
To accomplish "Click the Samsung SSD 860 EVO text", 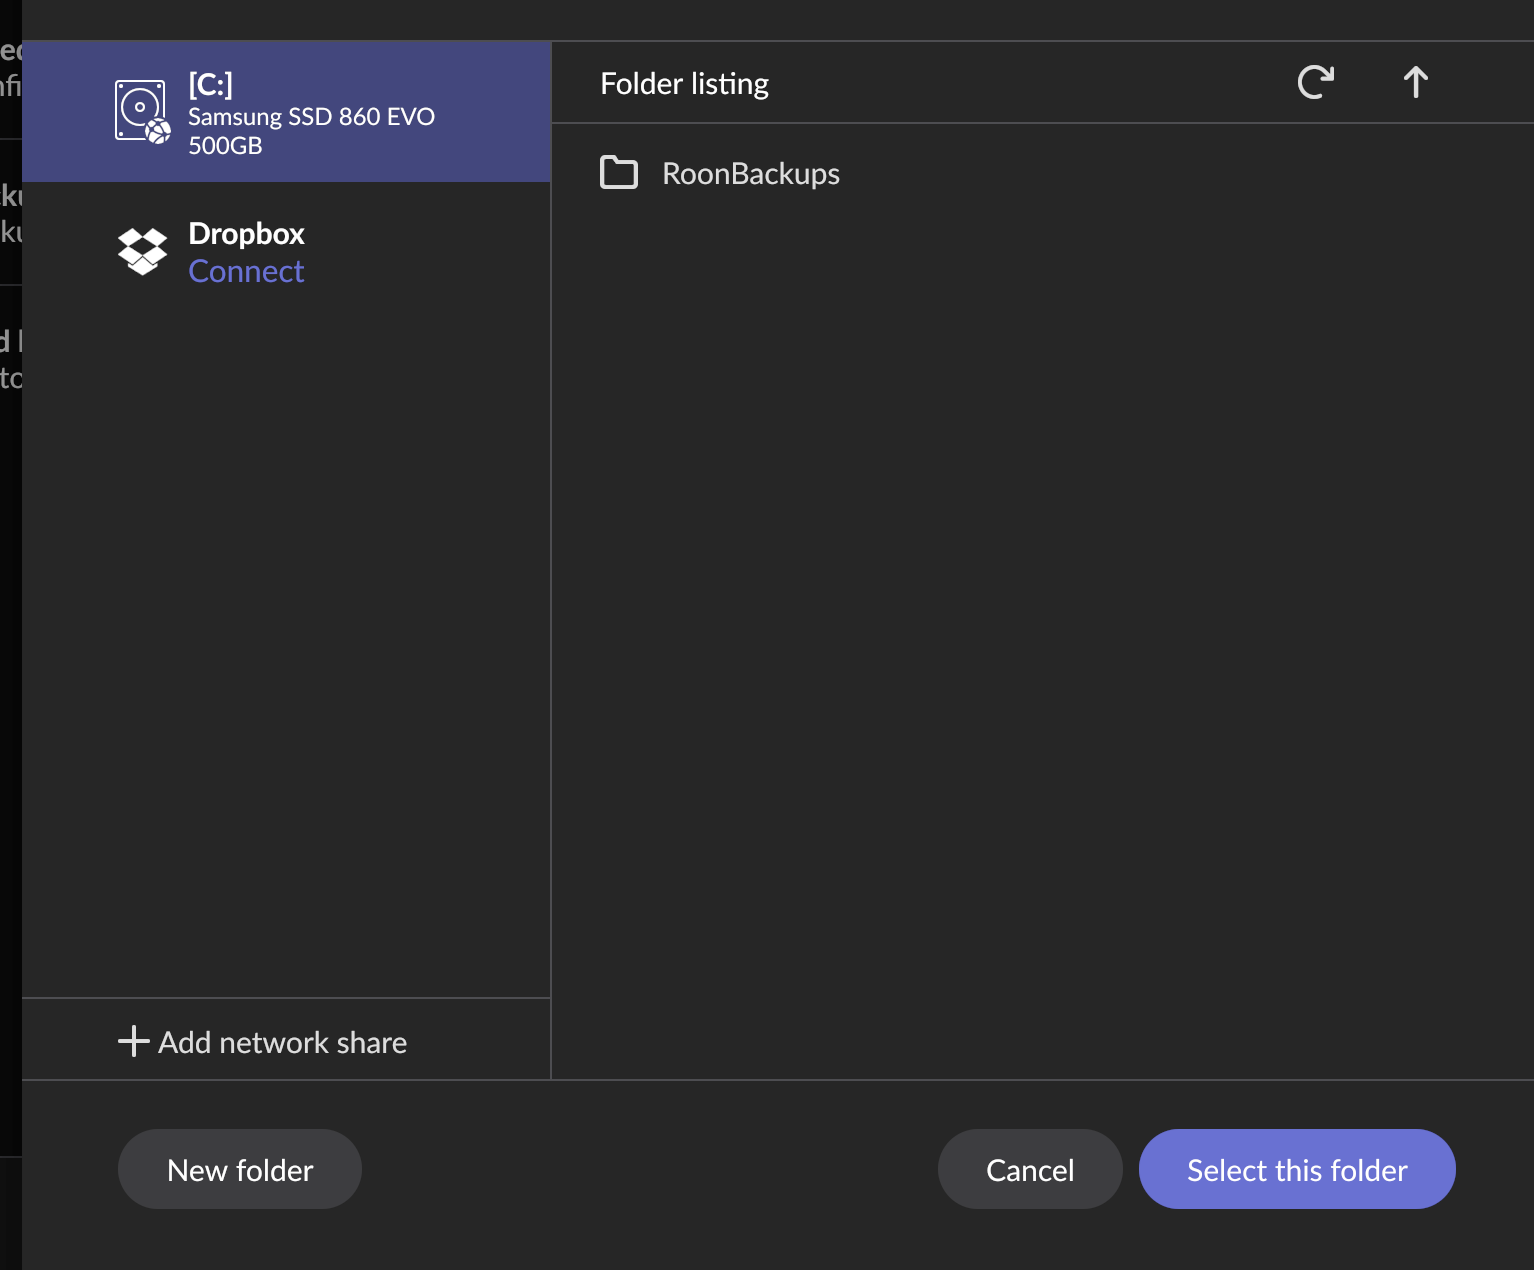I will [x=311, y=117].
